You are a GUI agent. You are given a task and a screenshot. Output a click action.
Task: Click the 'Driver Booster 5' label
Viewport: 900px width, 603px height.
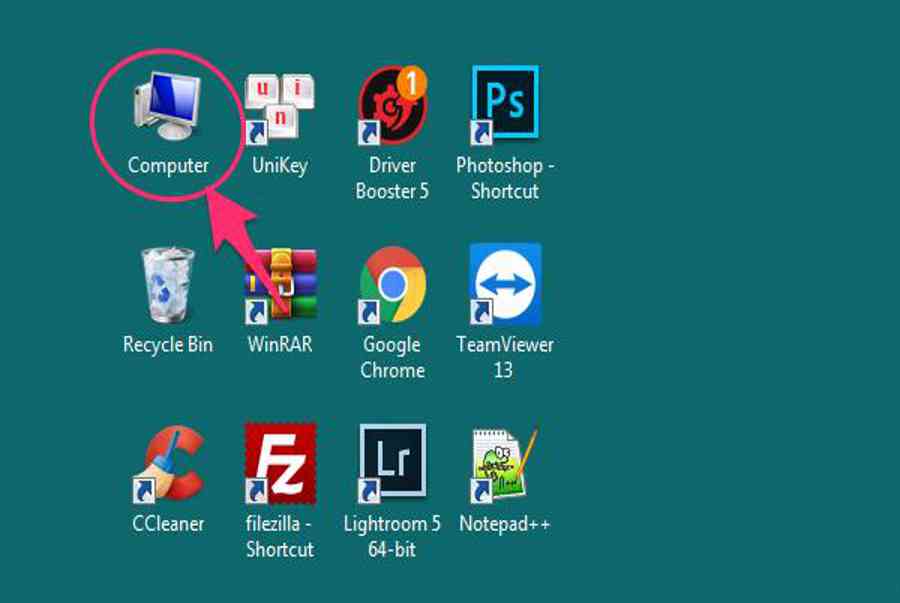(393, 178)
